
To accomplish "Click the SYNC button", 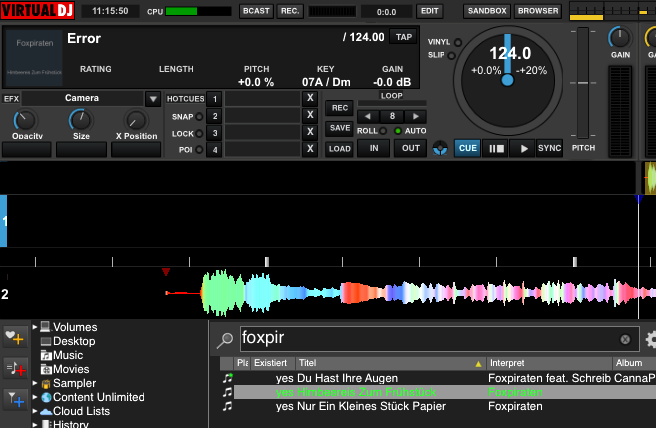I will (549, 148).
